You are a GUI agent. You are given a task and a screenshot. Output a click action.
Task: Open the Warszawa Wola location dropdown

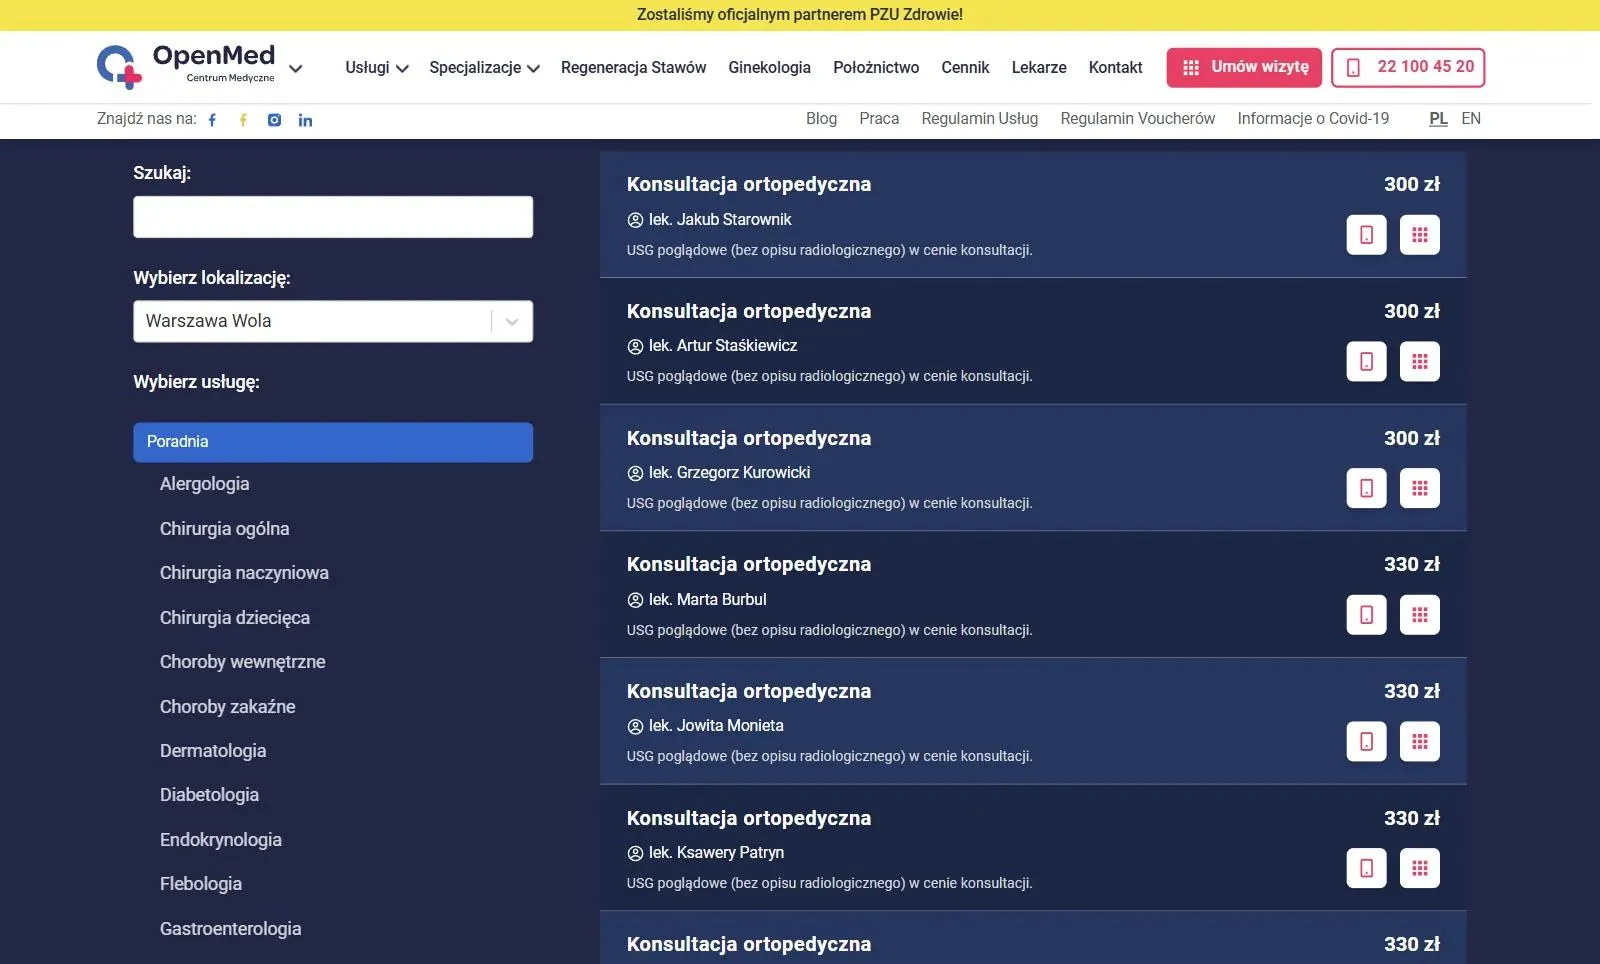pyautogui.click(x=333, y=321)
